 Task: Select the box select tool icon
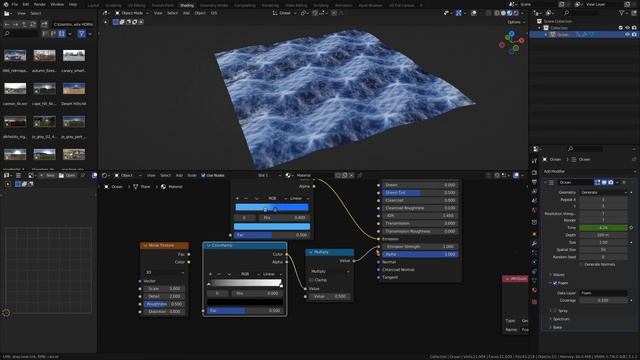point(116,22)
